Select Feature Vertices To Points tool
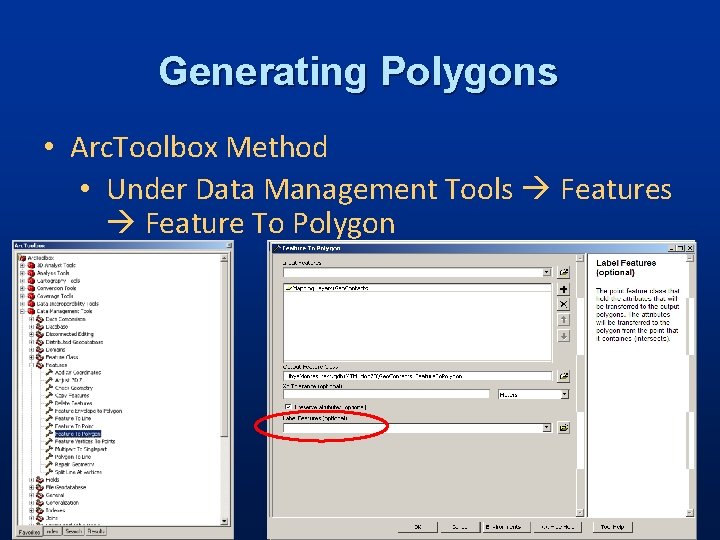Screen dimensions: 720x540 [85, 441]
